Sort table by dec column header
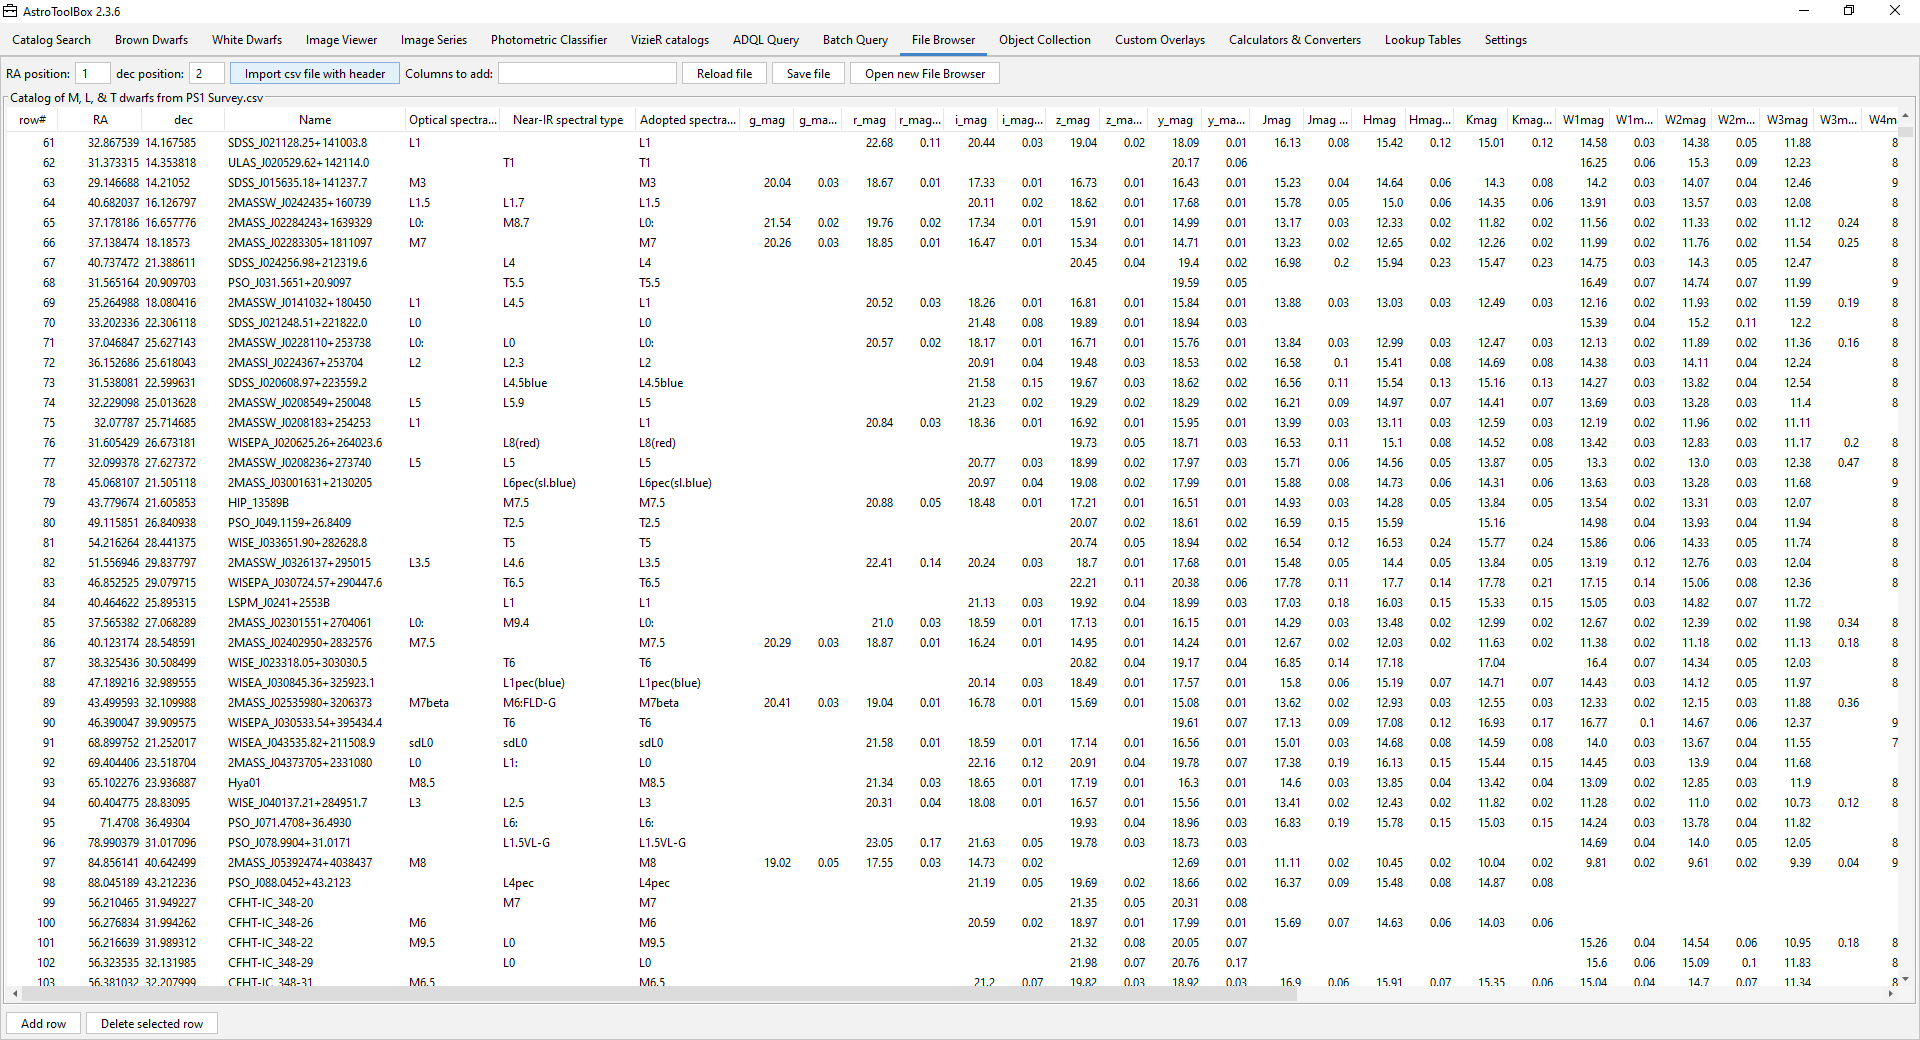Image resolution: width=1920 pixels, height=1040 pixels. point(184,120)
